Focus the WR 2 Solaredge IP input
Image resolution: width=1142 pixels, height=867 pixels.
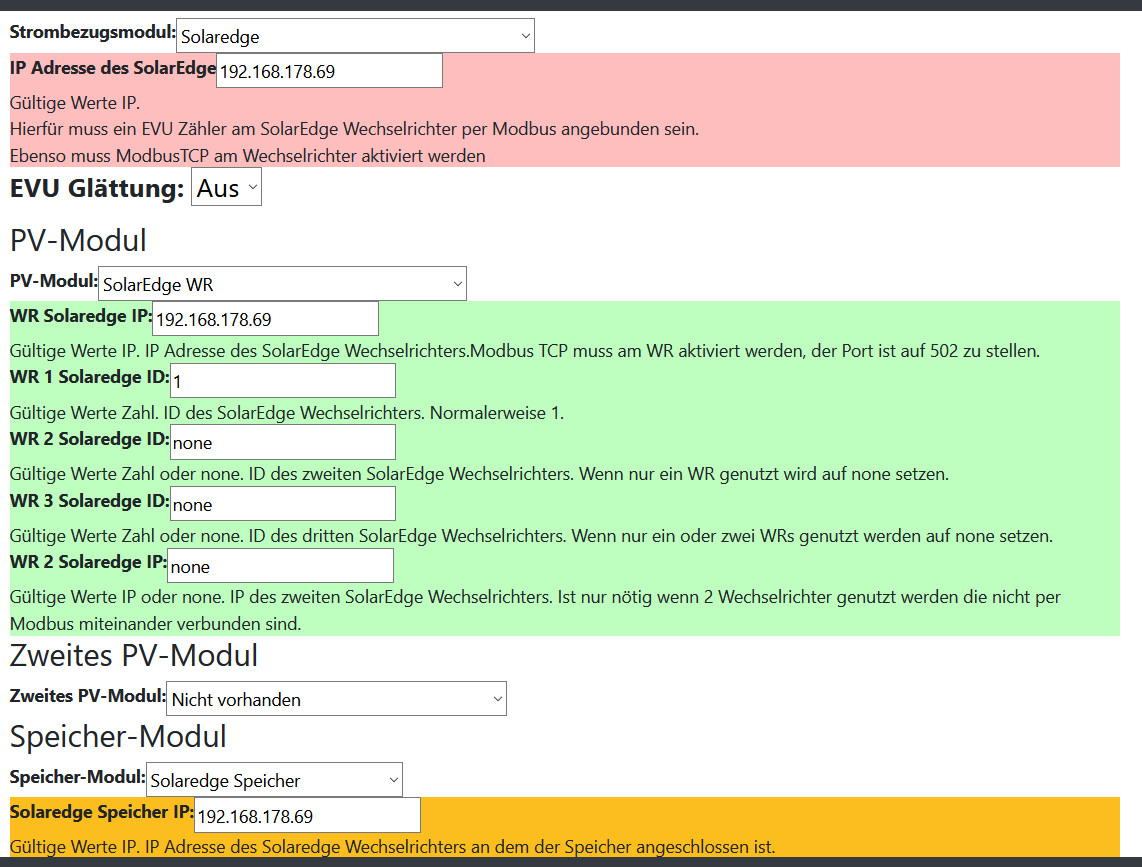pos(280,566)
